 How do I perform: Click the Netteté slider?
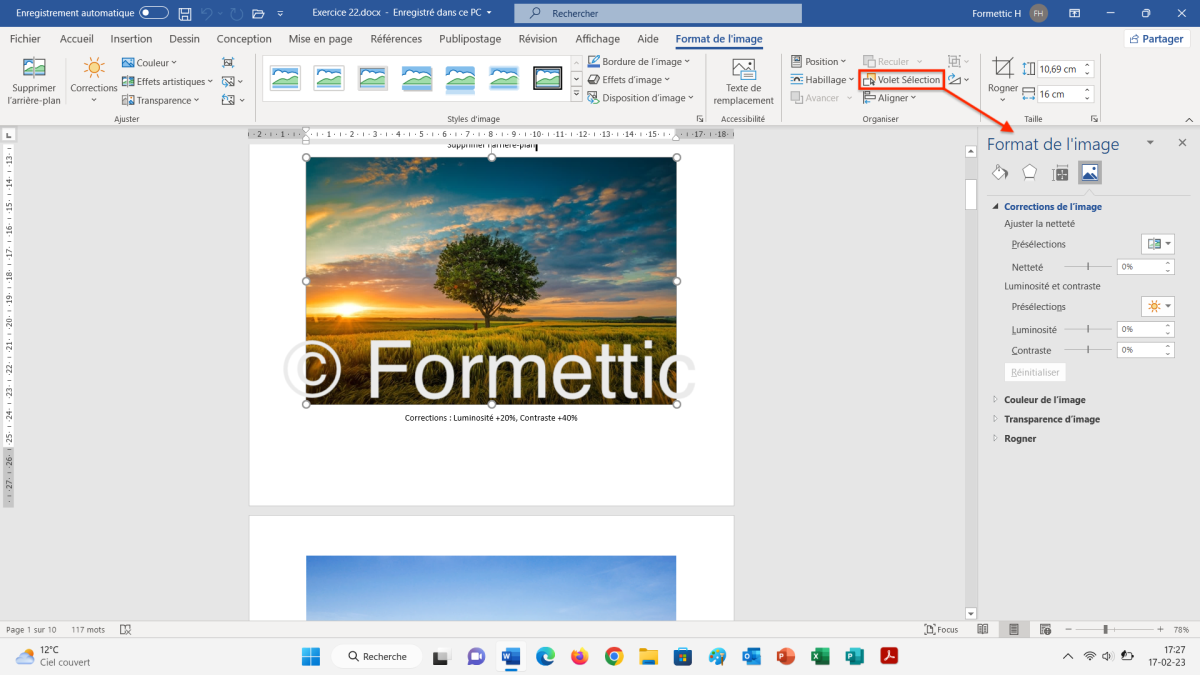click(x=1088, y=267)
